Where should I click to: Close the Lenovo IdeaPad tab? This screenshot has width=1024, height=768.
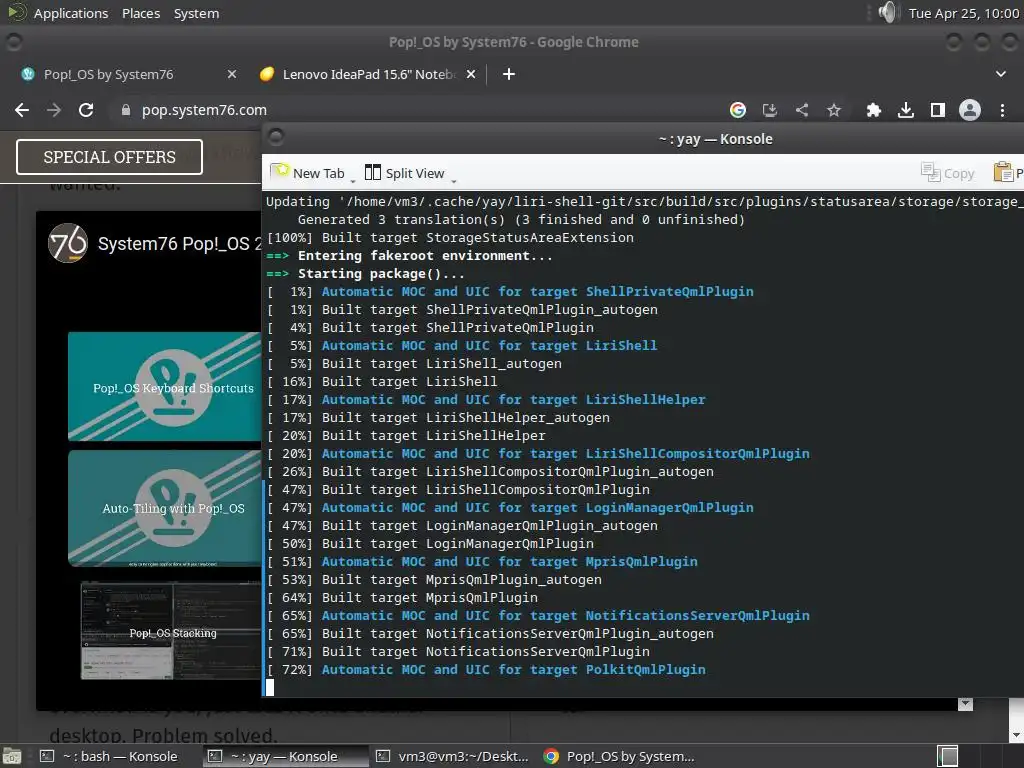click(471, 74)
